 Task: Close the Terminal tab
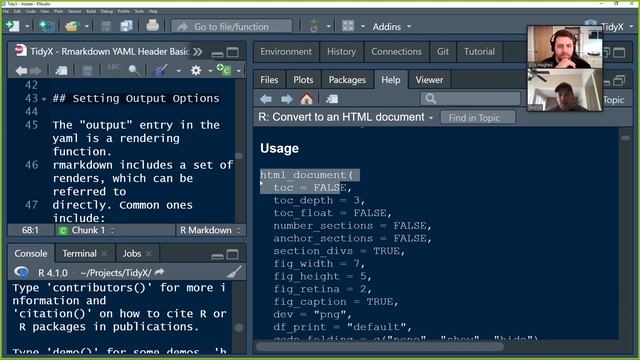[x=104, y=254]
